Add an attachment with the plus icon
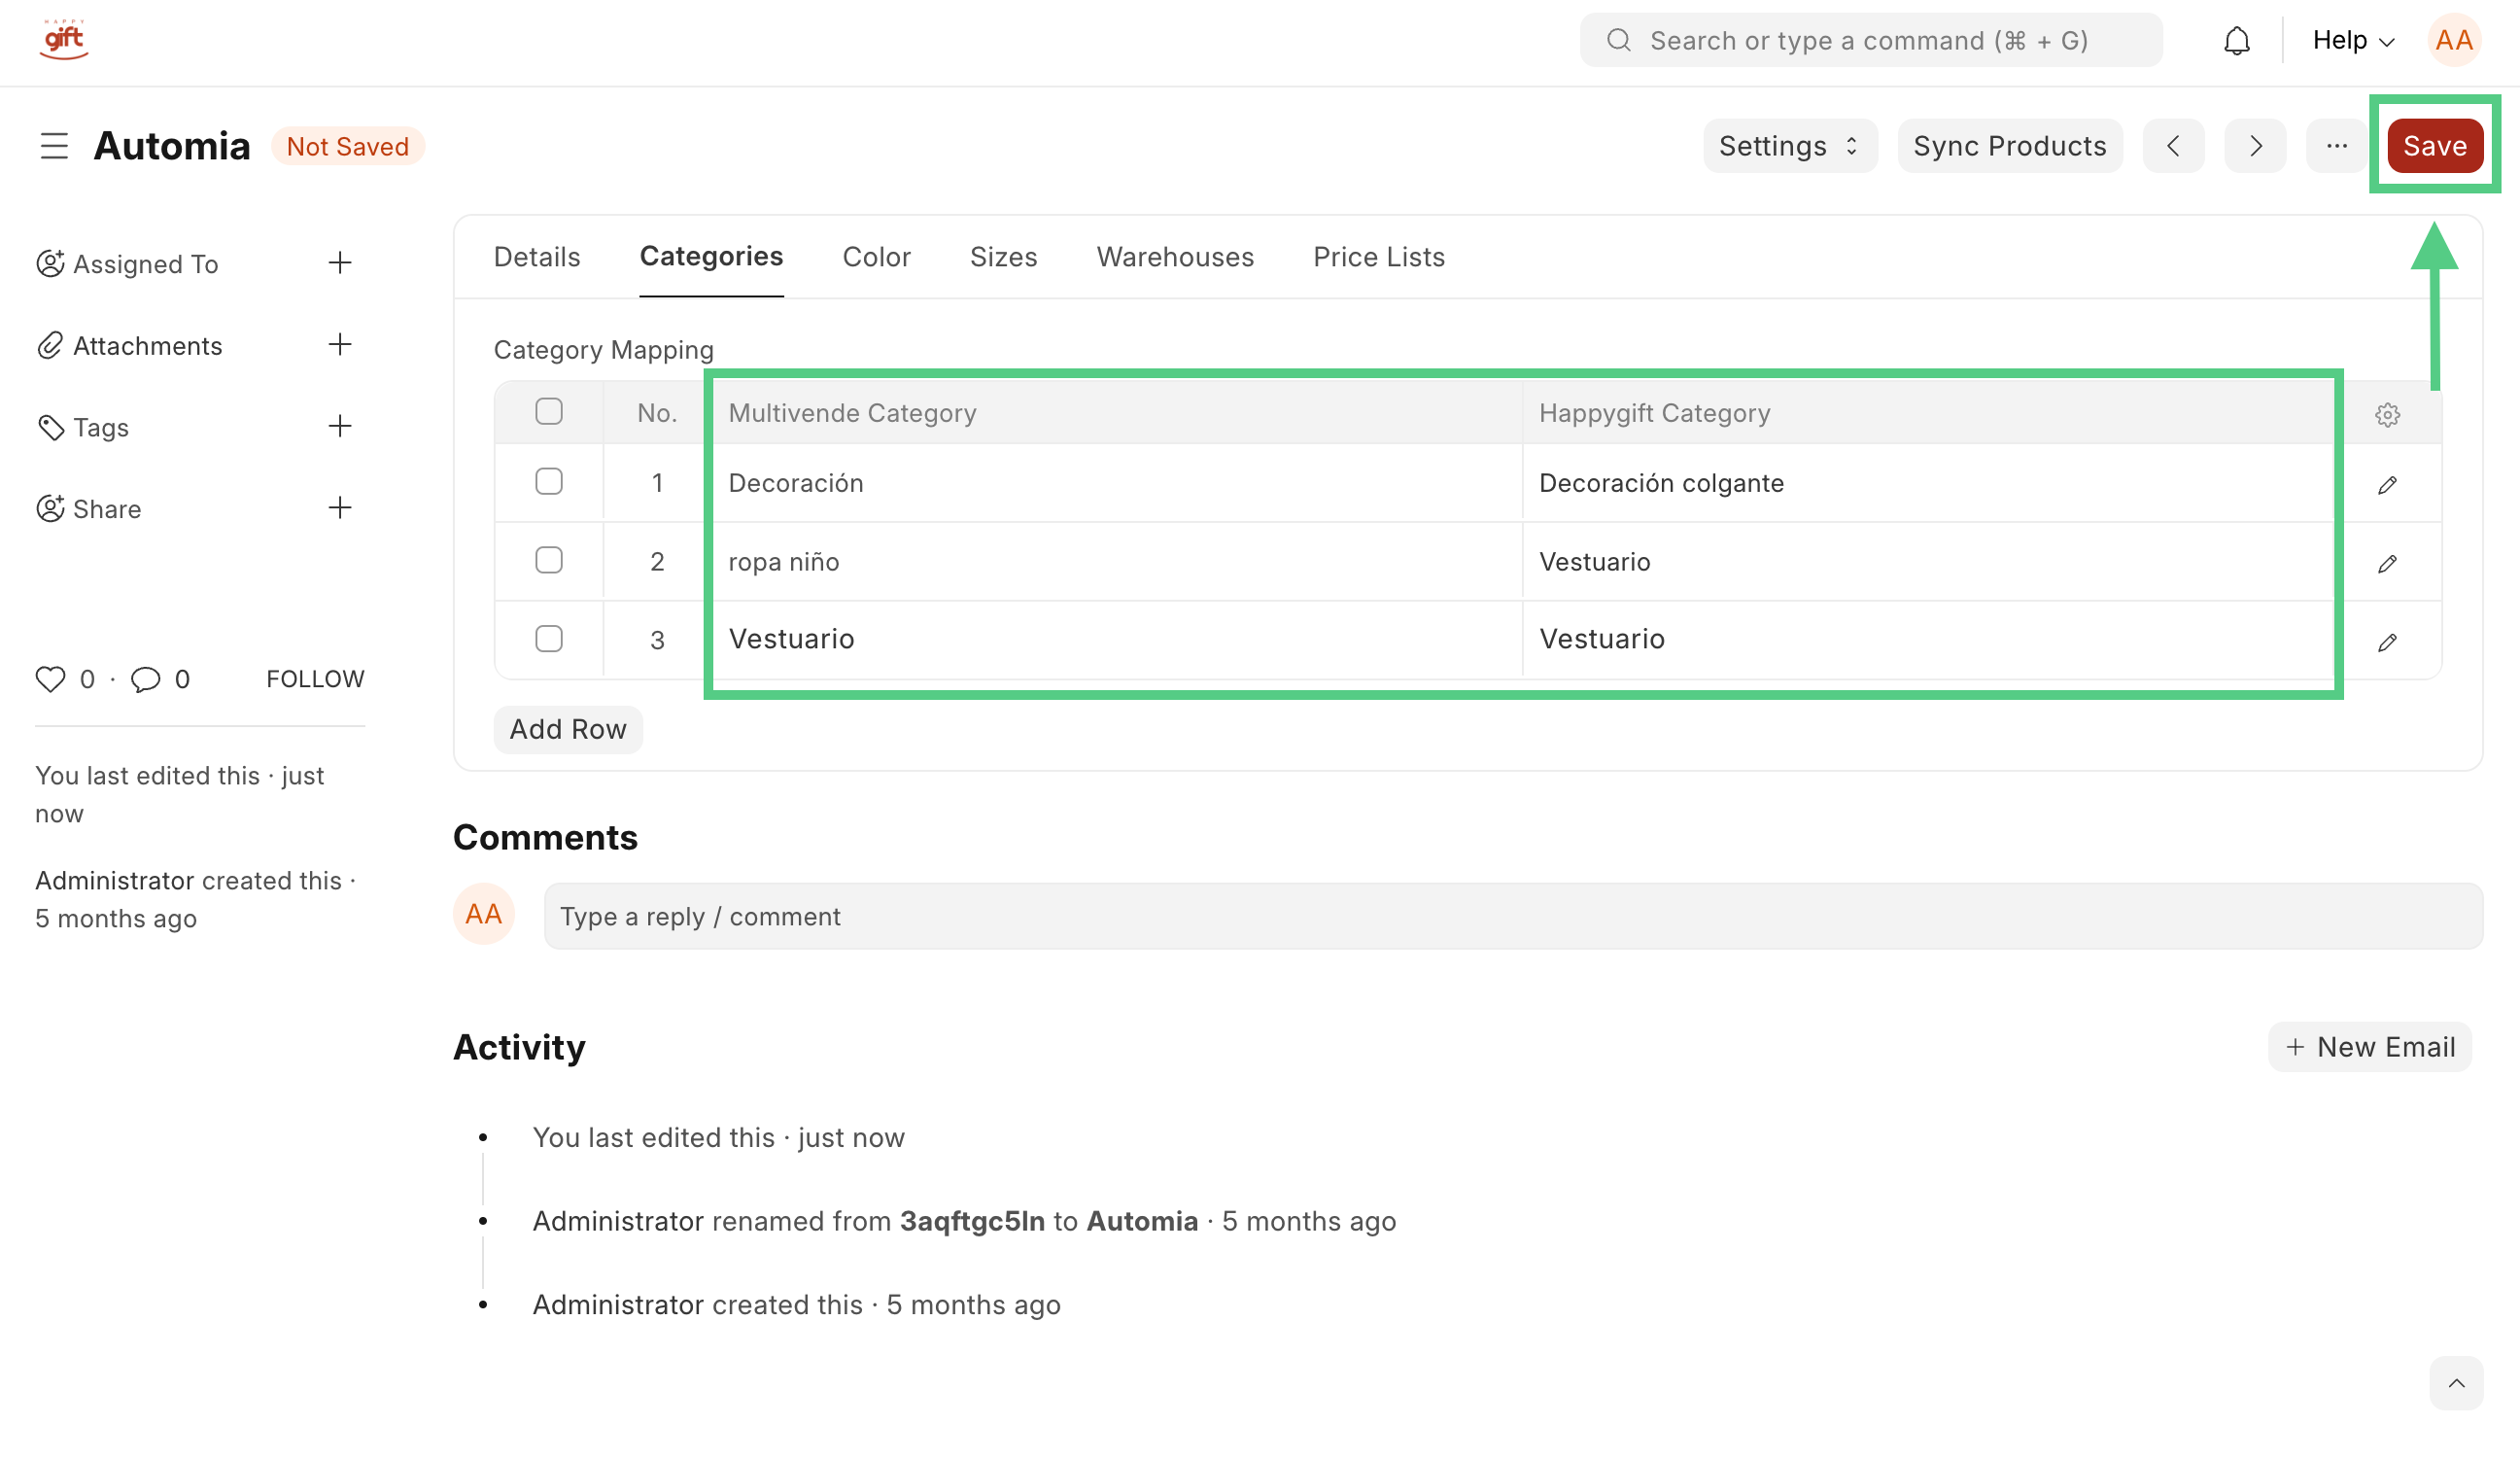 [340, 345]
